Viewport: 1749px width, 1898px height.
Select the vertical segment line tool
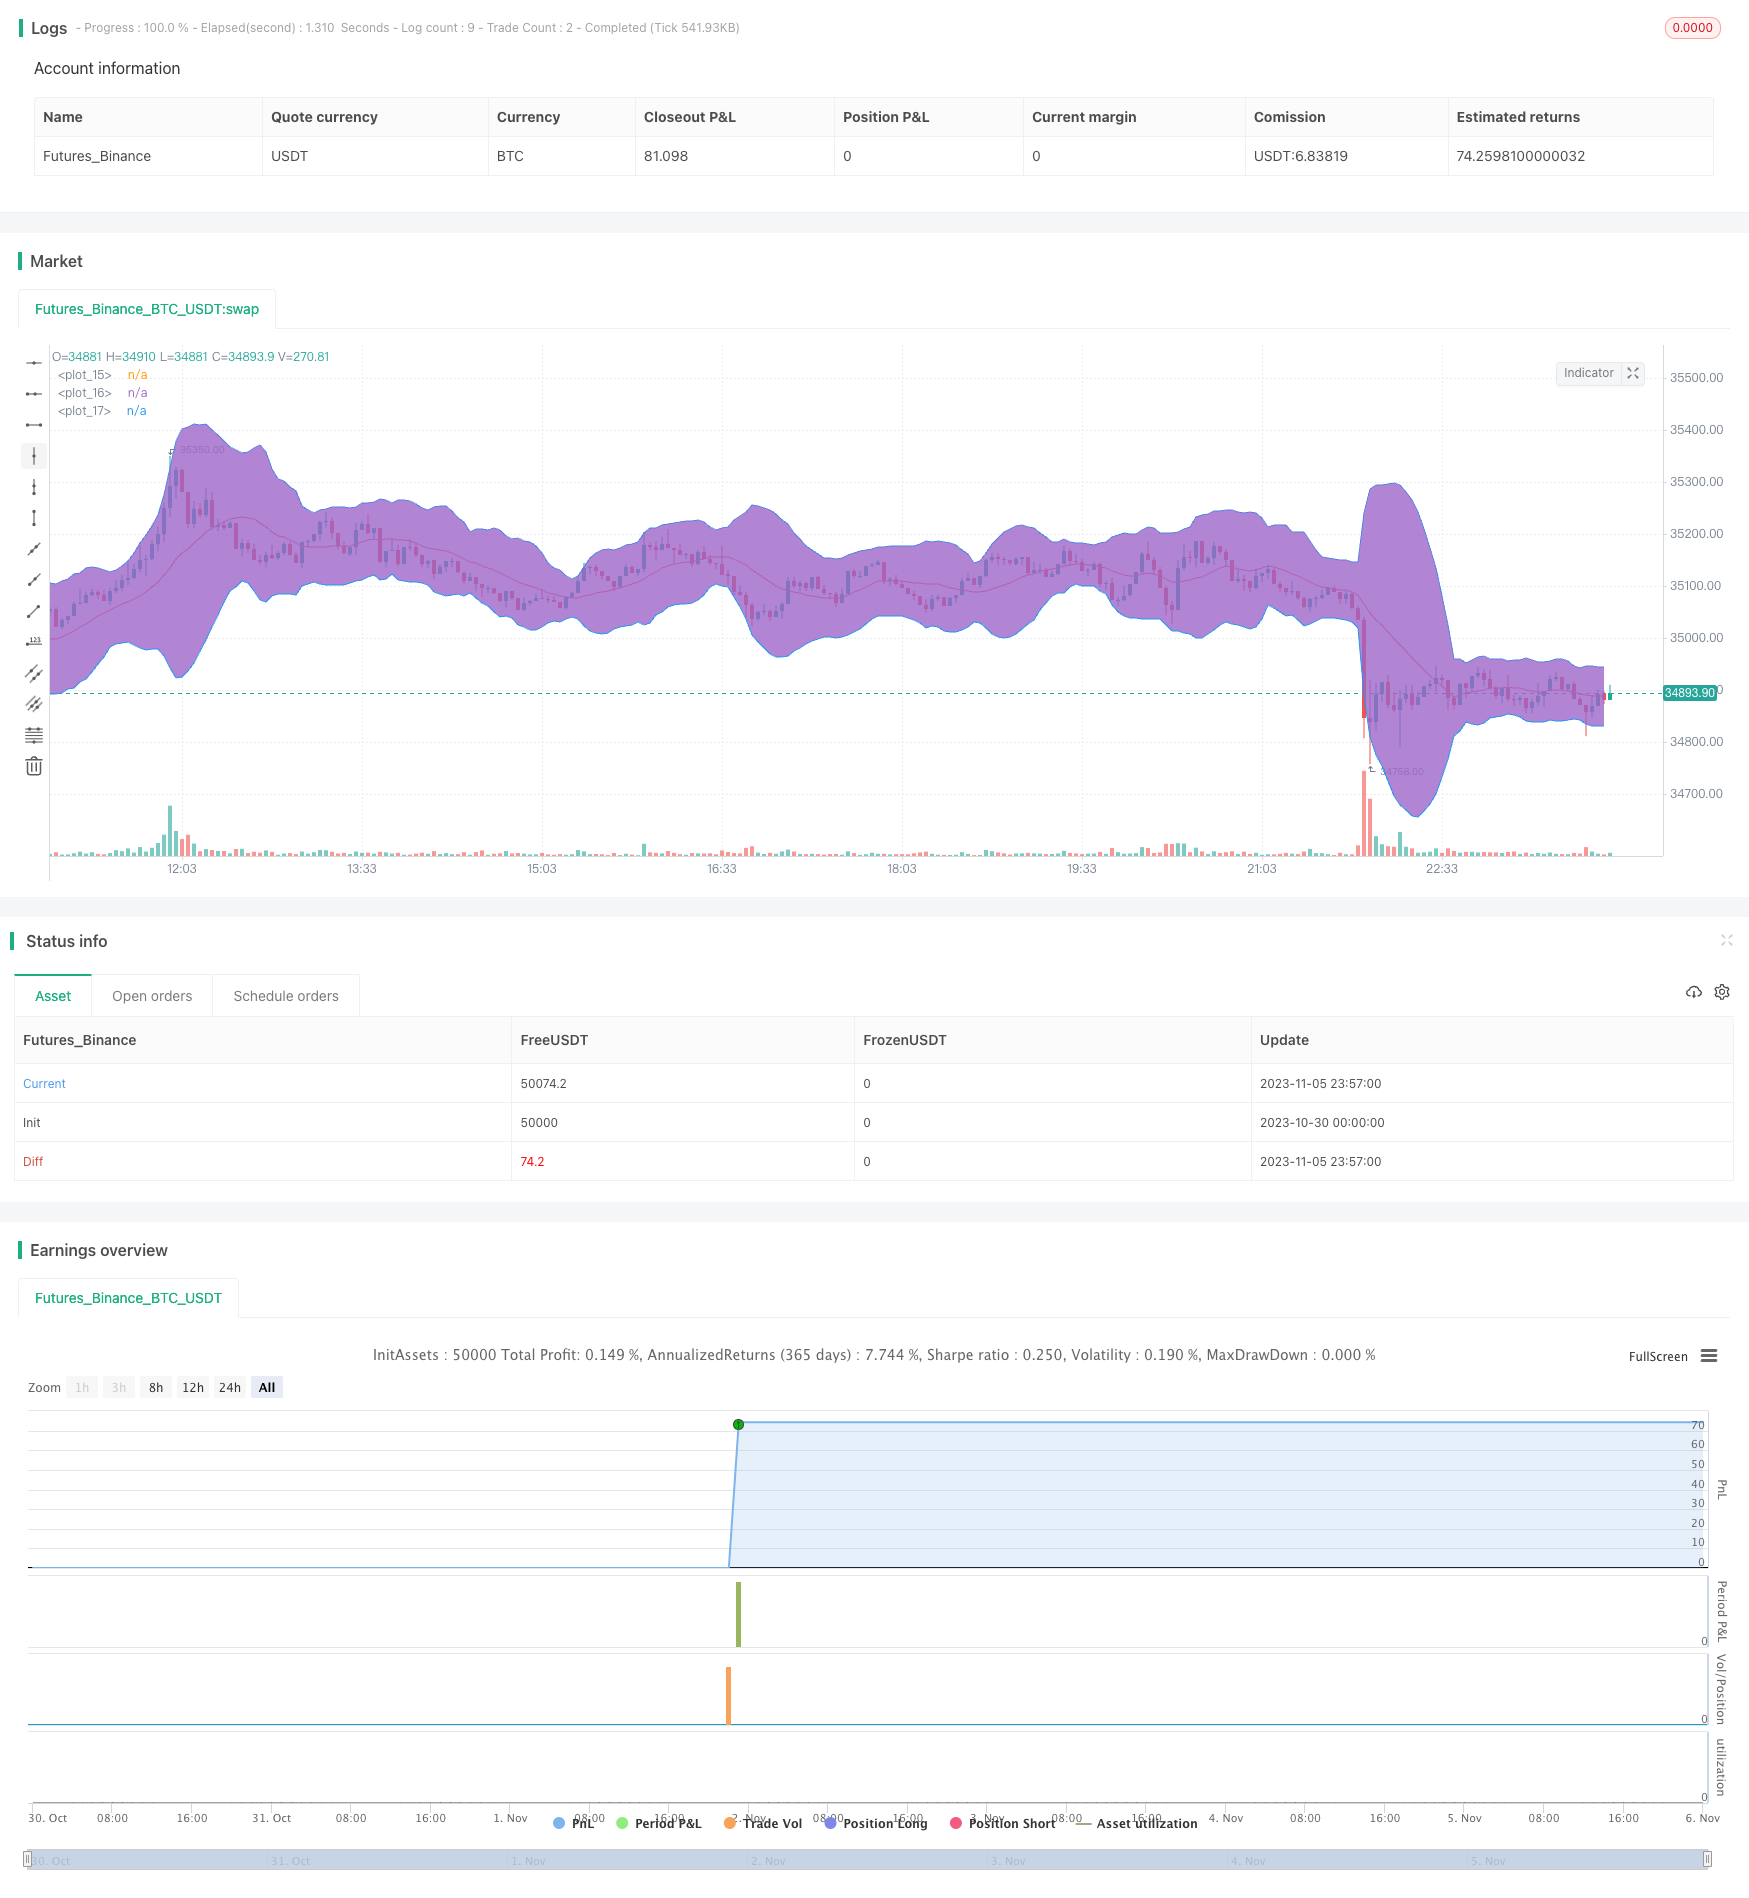point(34,518)
